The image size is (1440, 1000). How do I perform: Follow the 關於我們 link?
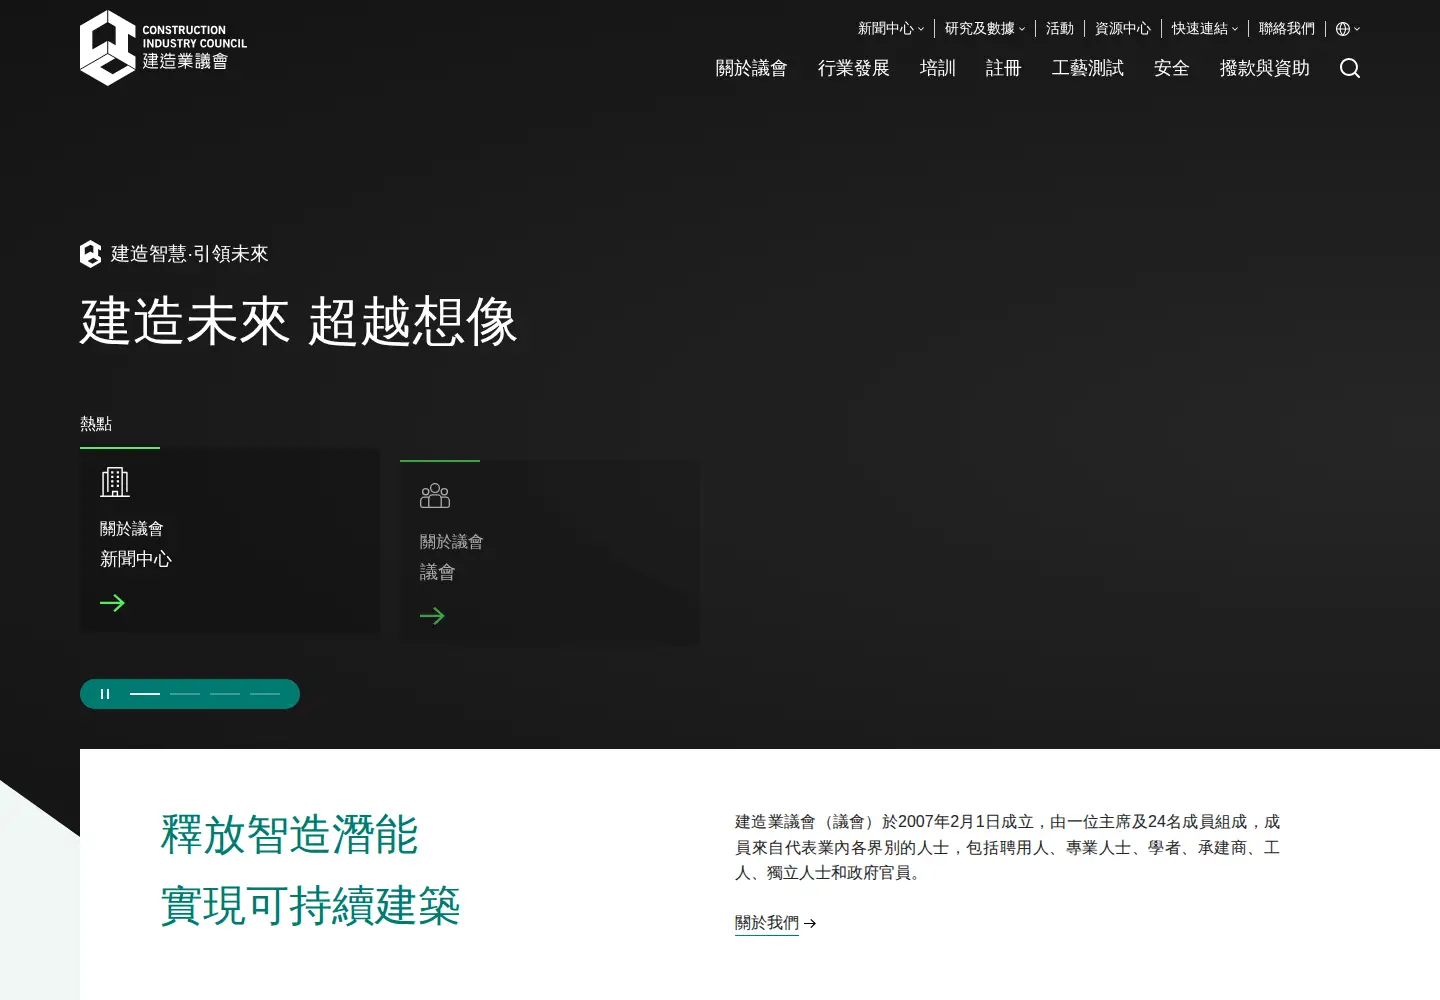click(x=767, y=923)
